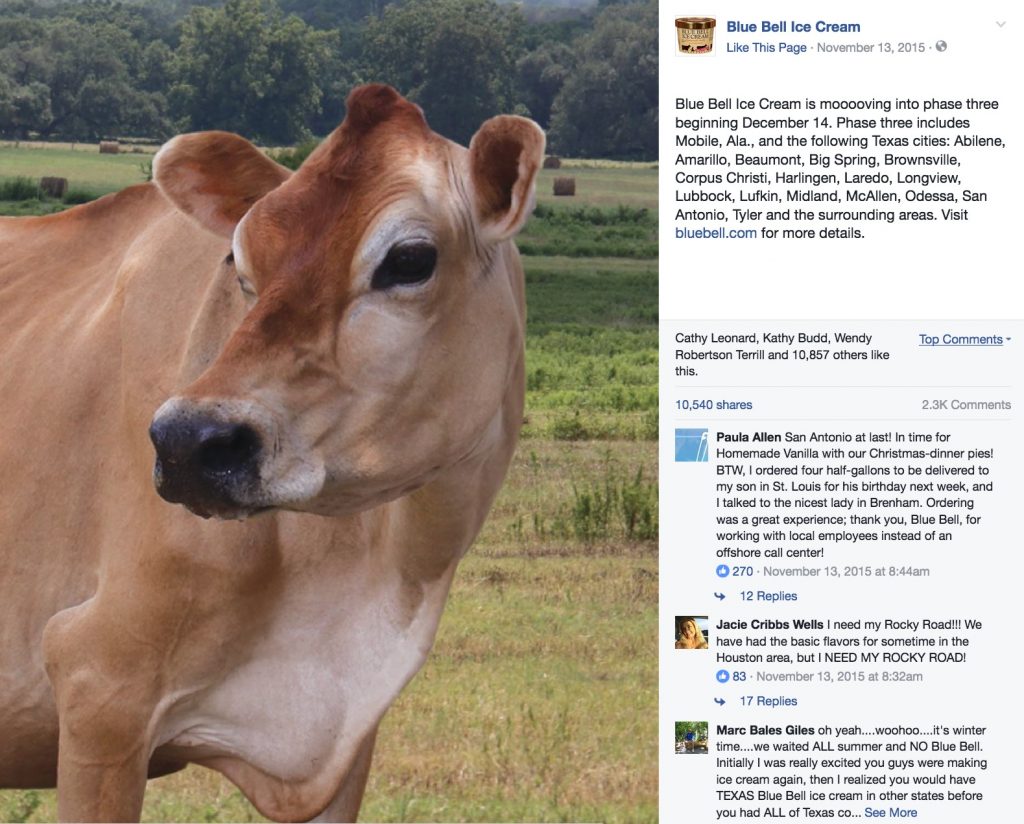
Task: Click the public globe privacy icon
Action: (941, 46)
